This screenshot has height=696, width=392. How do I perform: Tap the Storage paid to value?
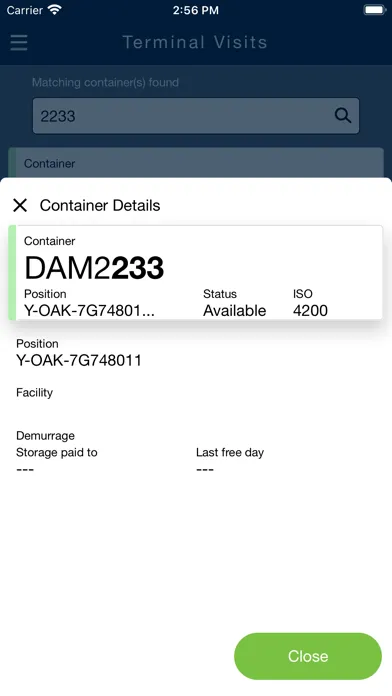25,470
